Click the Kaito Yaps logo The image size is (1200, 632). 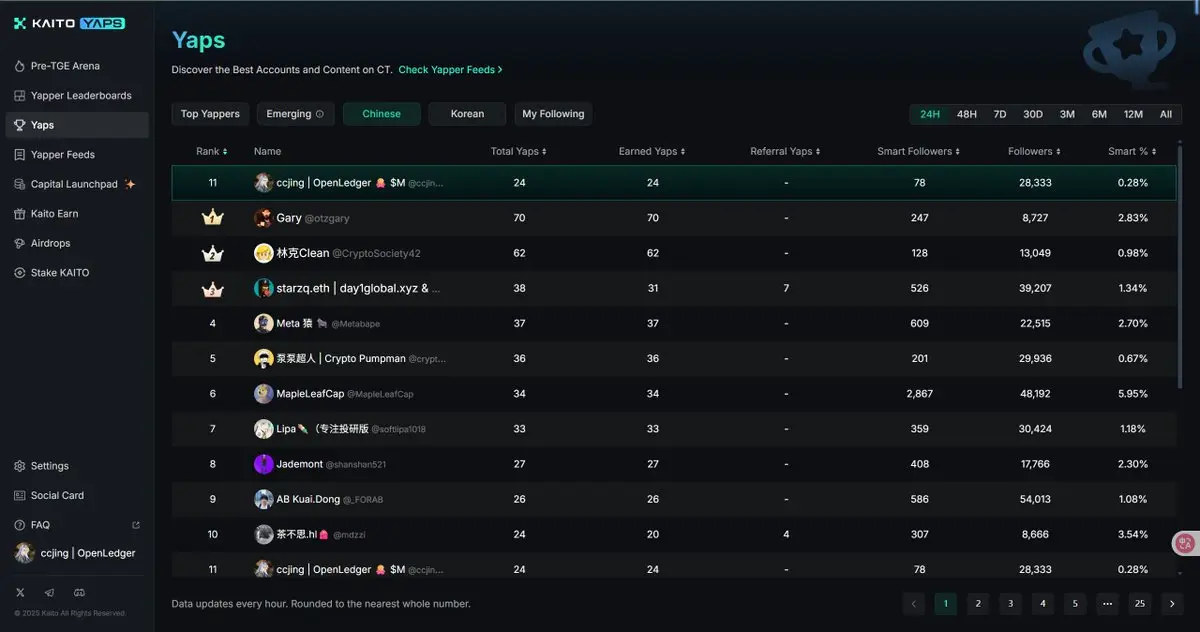(69, 23)
